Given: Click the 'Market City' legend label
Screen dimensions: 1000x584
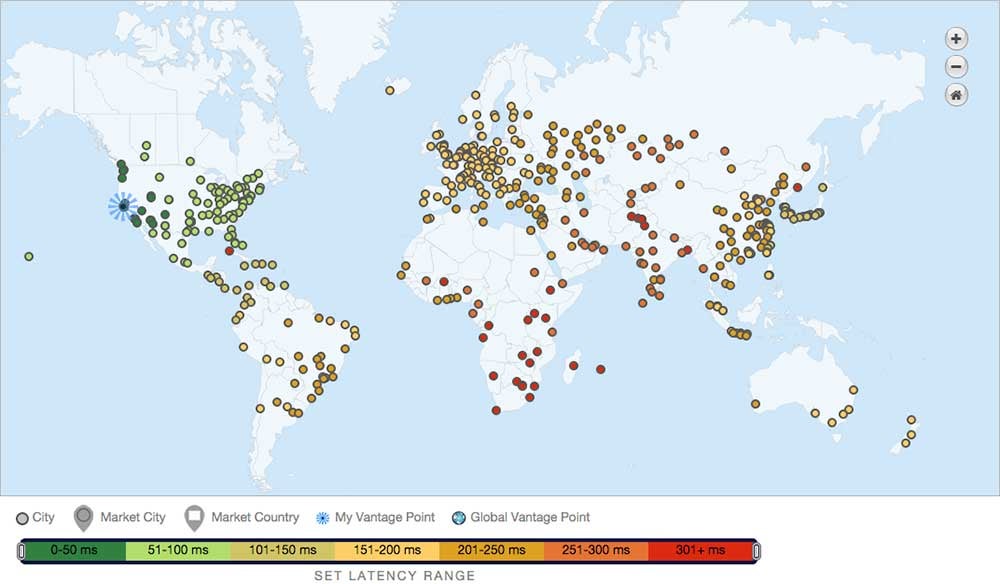Looking at the screenshot, I should coord(133,517).
